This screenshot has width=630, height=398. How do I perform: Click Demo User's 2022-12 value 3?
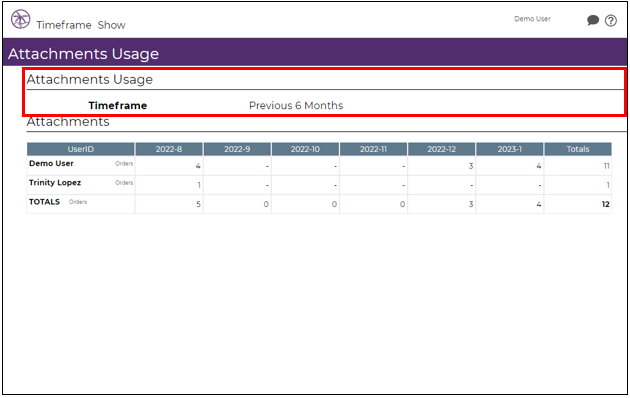point(471,166)
